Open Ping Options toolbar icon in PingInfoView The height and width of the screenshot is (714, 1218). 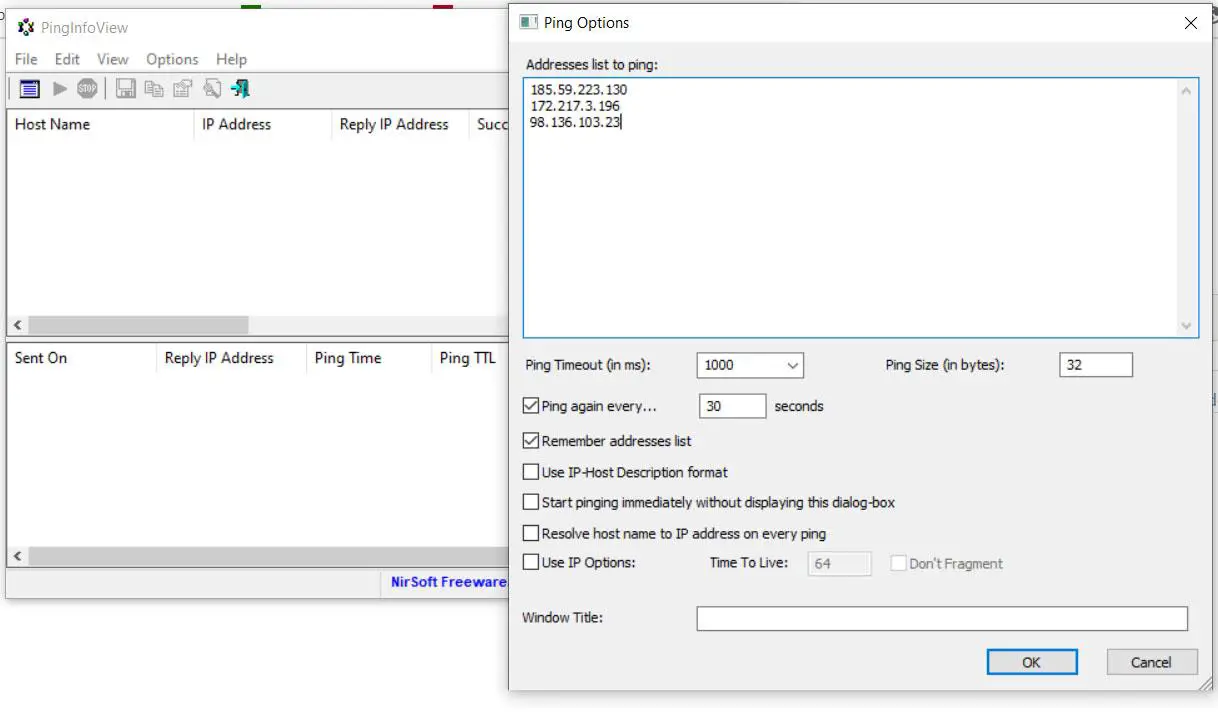click(x=29, y=89)
